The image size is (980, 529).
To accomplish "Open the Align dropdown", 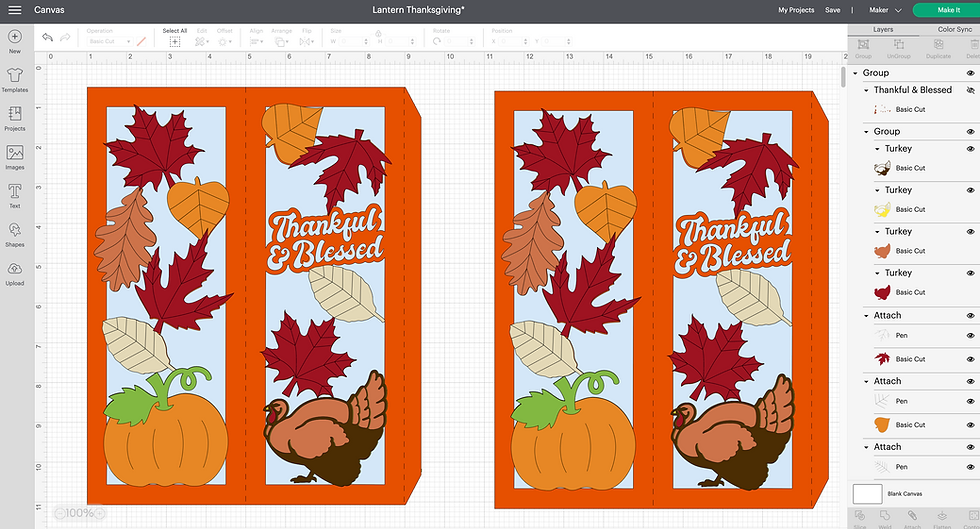I will 256,41.
